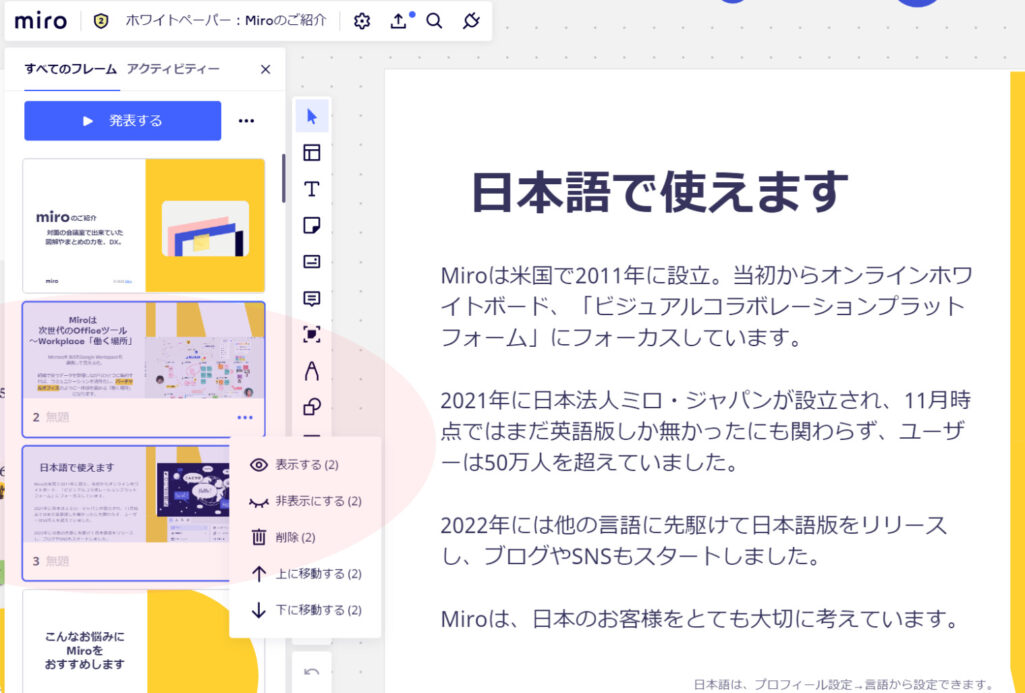Image resolution: width=1025 pixels, height=693 pixels.
Task: Click the paragraph starting 2021年に日本法人
Action: (705, 431)
